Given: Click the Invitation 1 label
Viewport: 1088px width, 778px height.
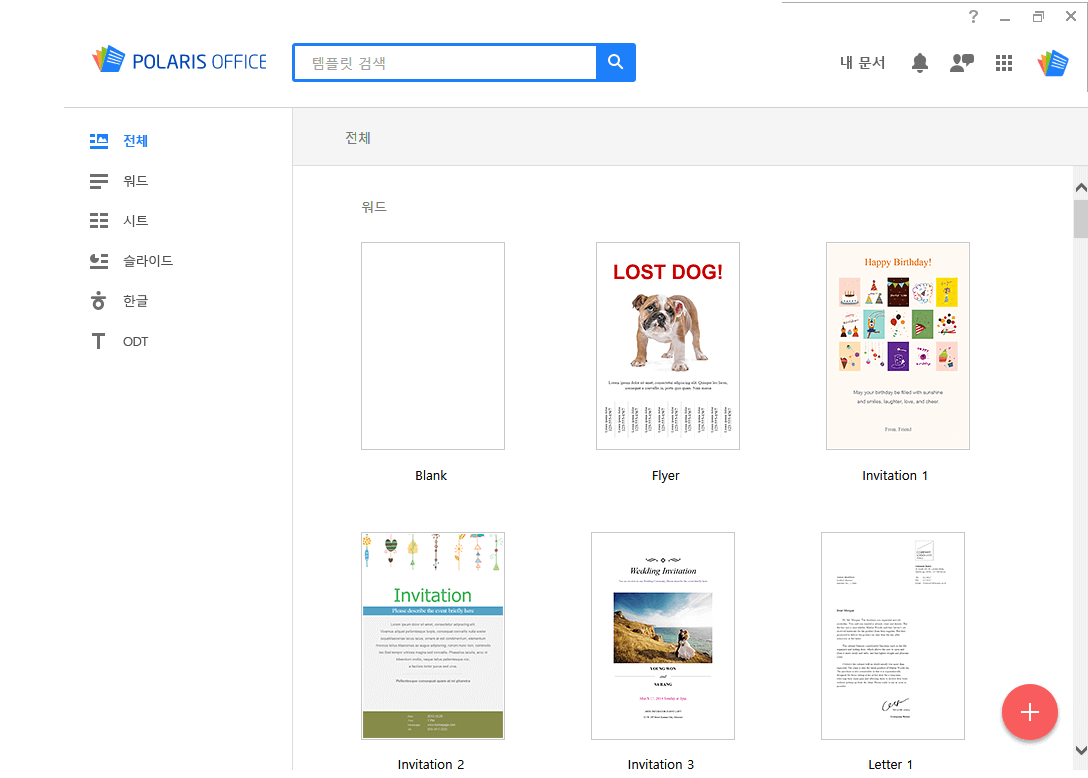Looking at the screenshot, I should point(894,475).
